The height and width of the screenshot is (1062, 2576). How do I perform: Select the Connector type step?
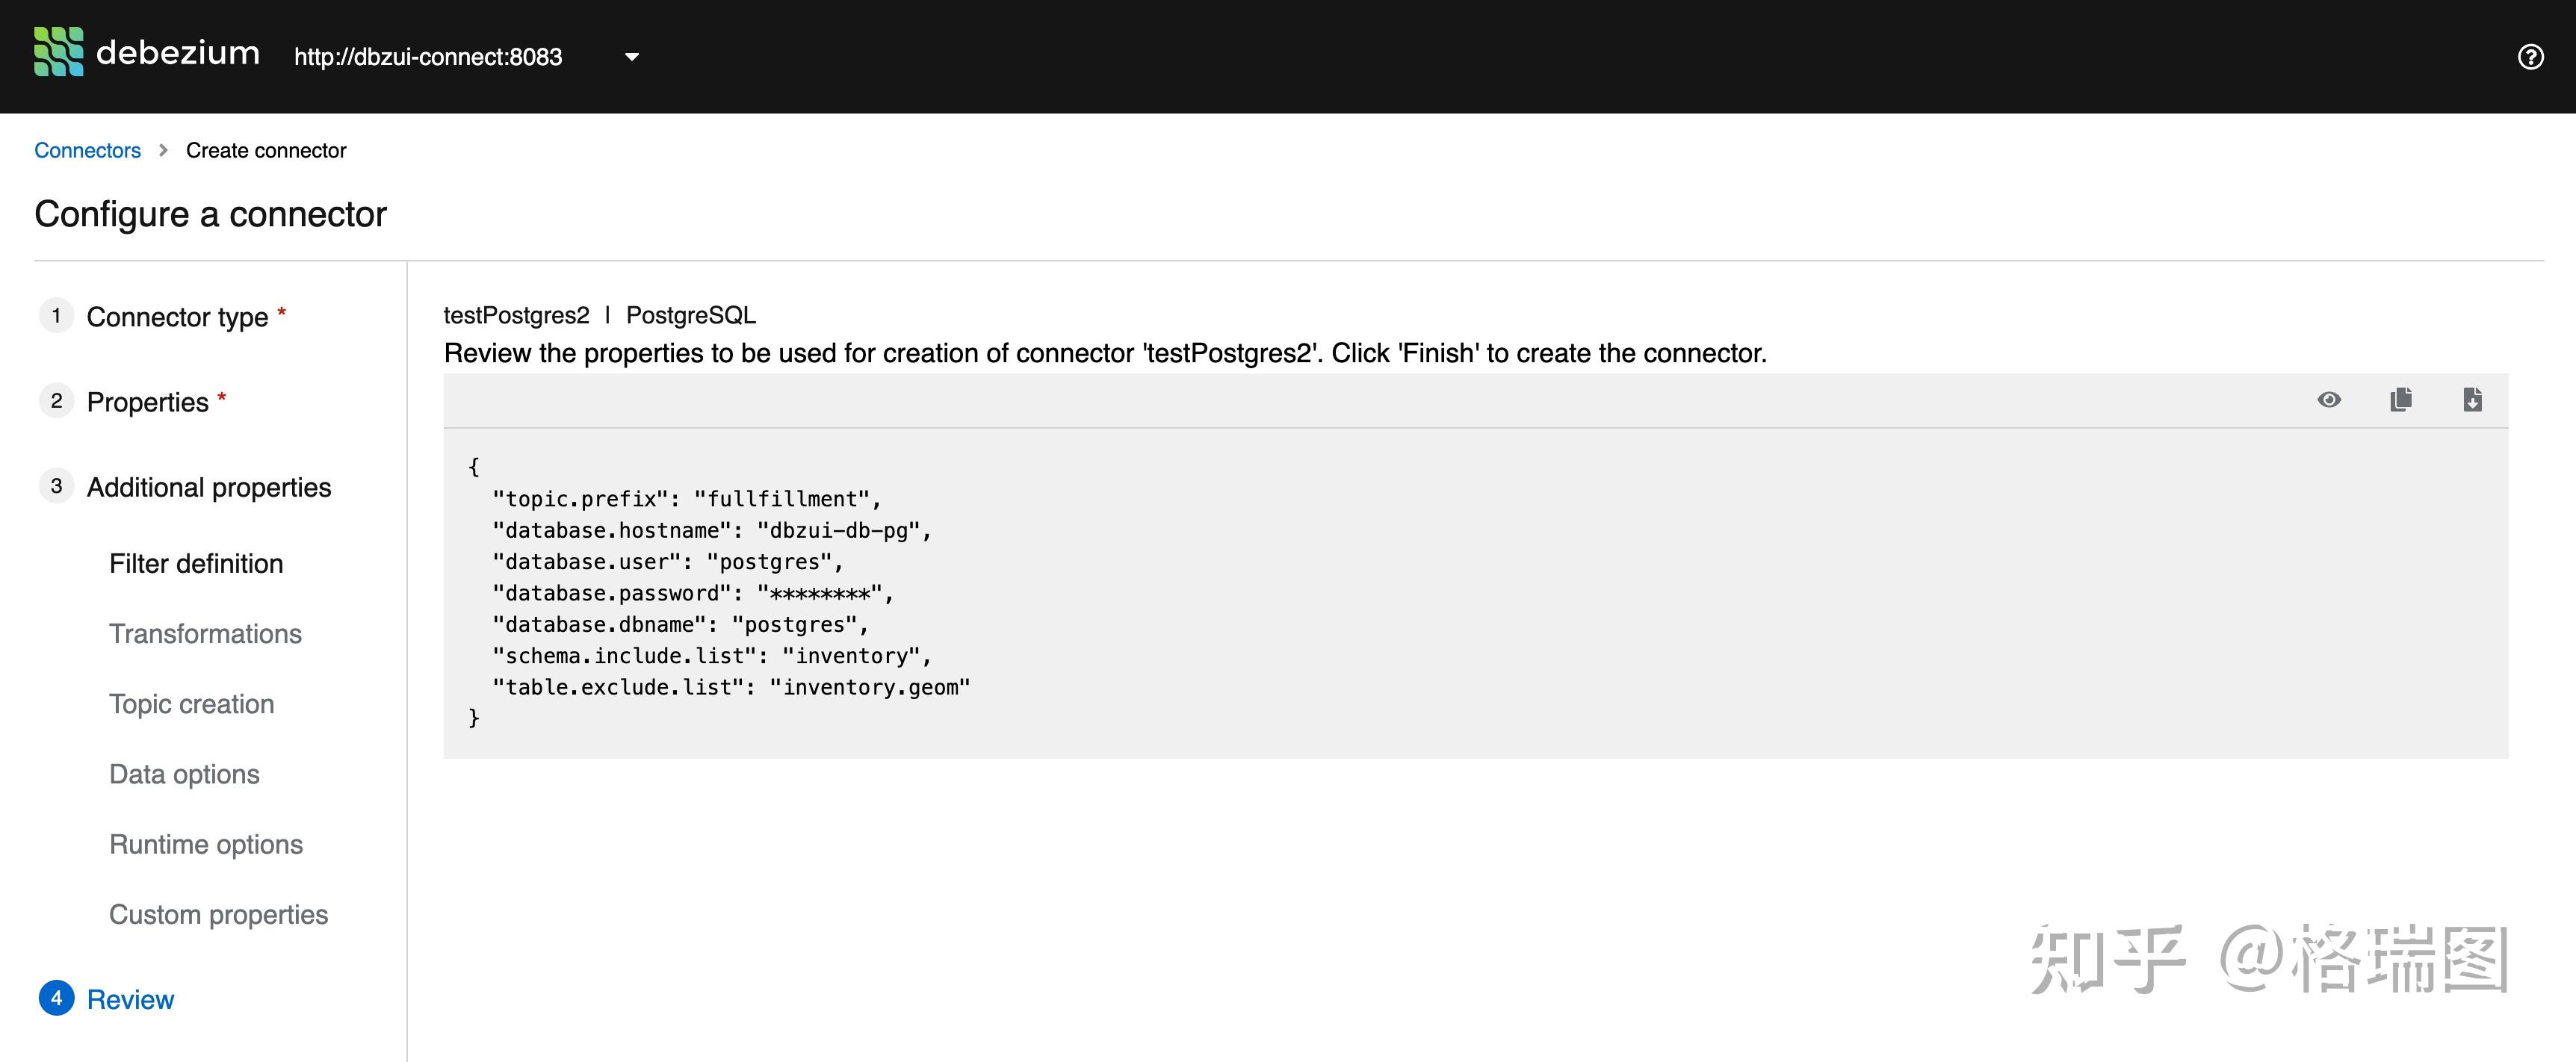(177, 317)
